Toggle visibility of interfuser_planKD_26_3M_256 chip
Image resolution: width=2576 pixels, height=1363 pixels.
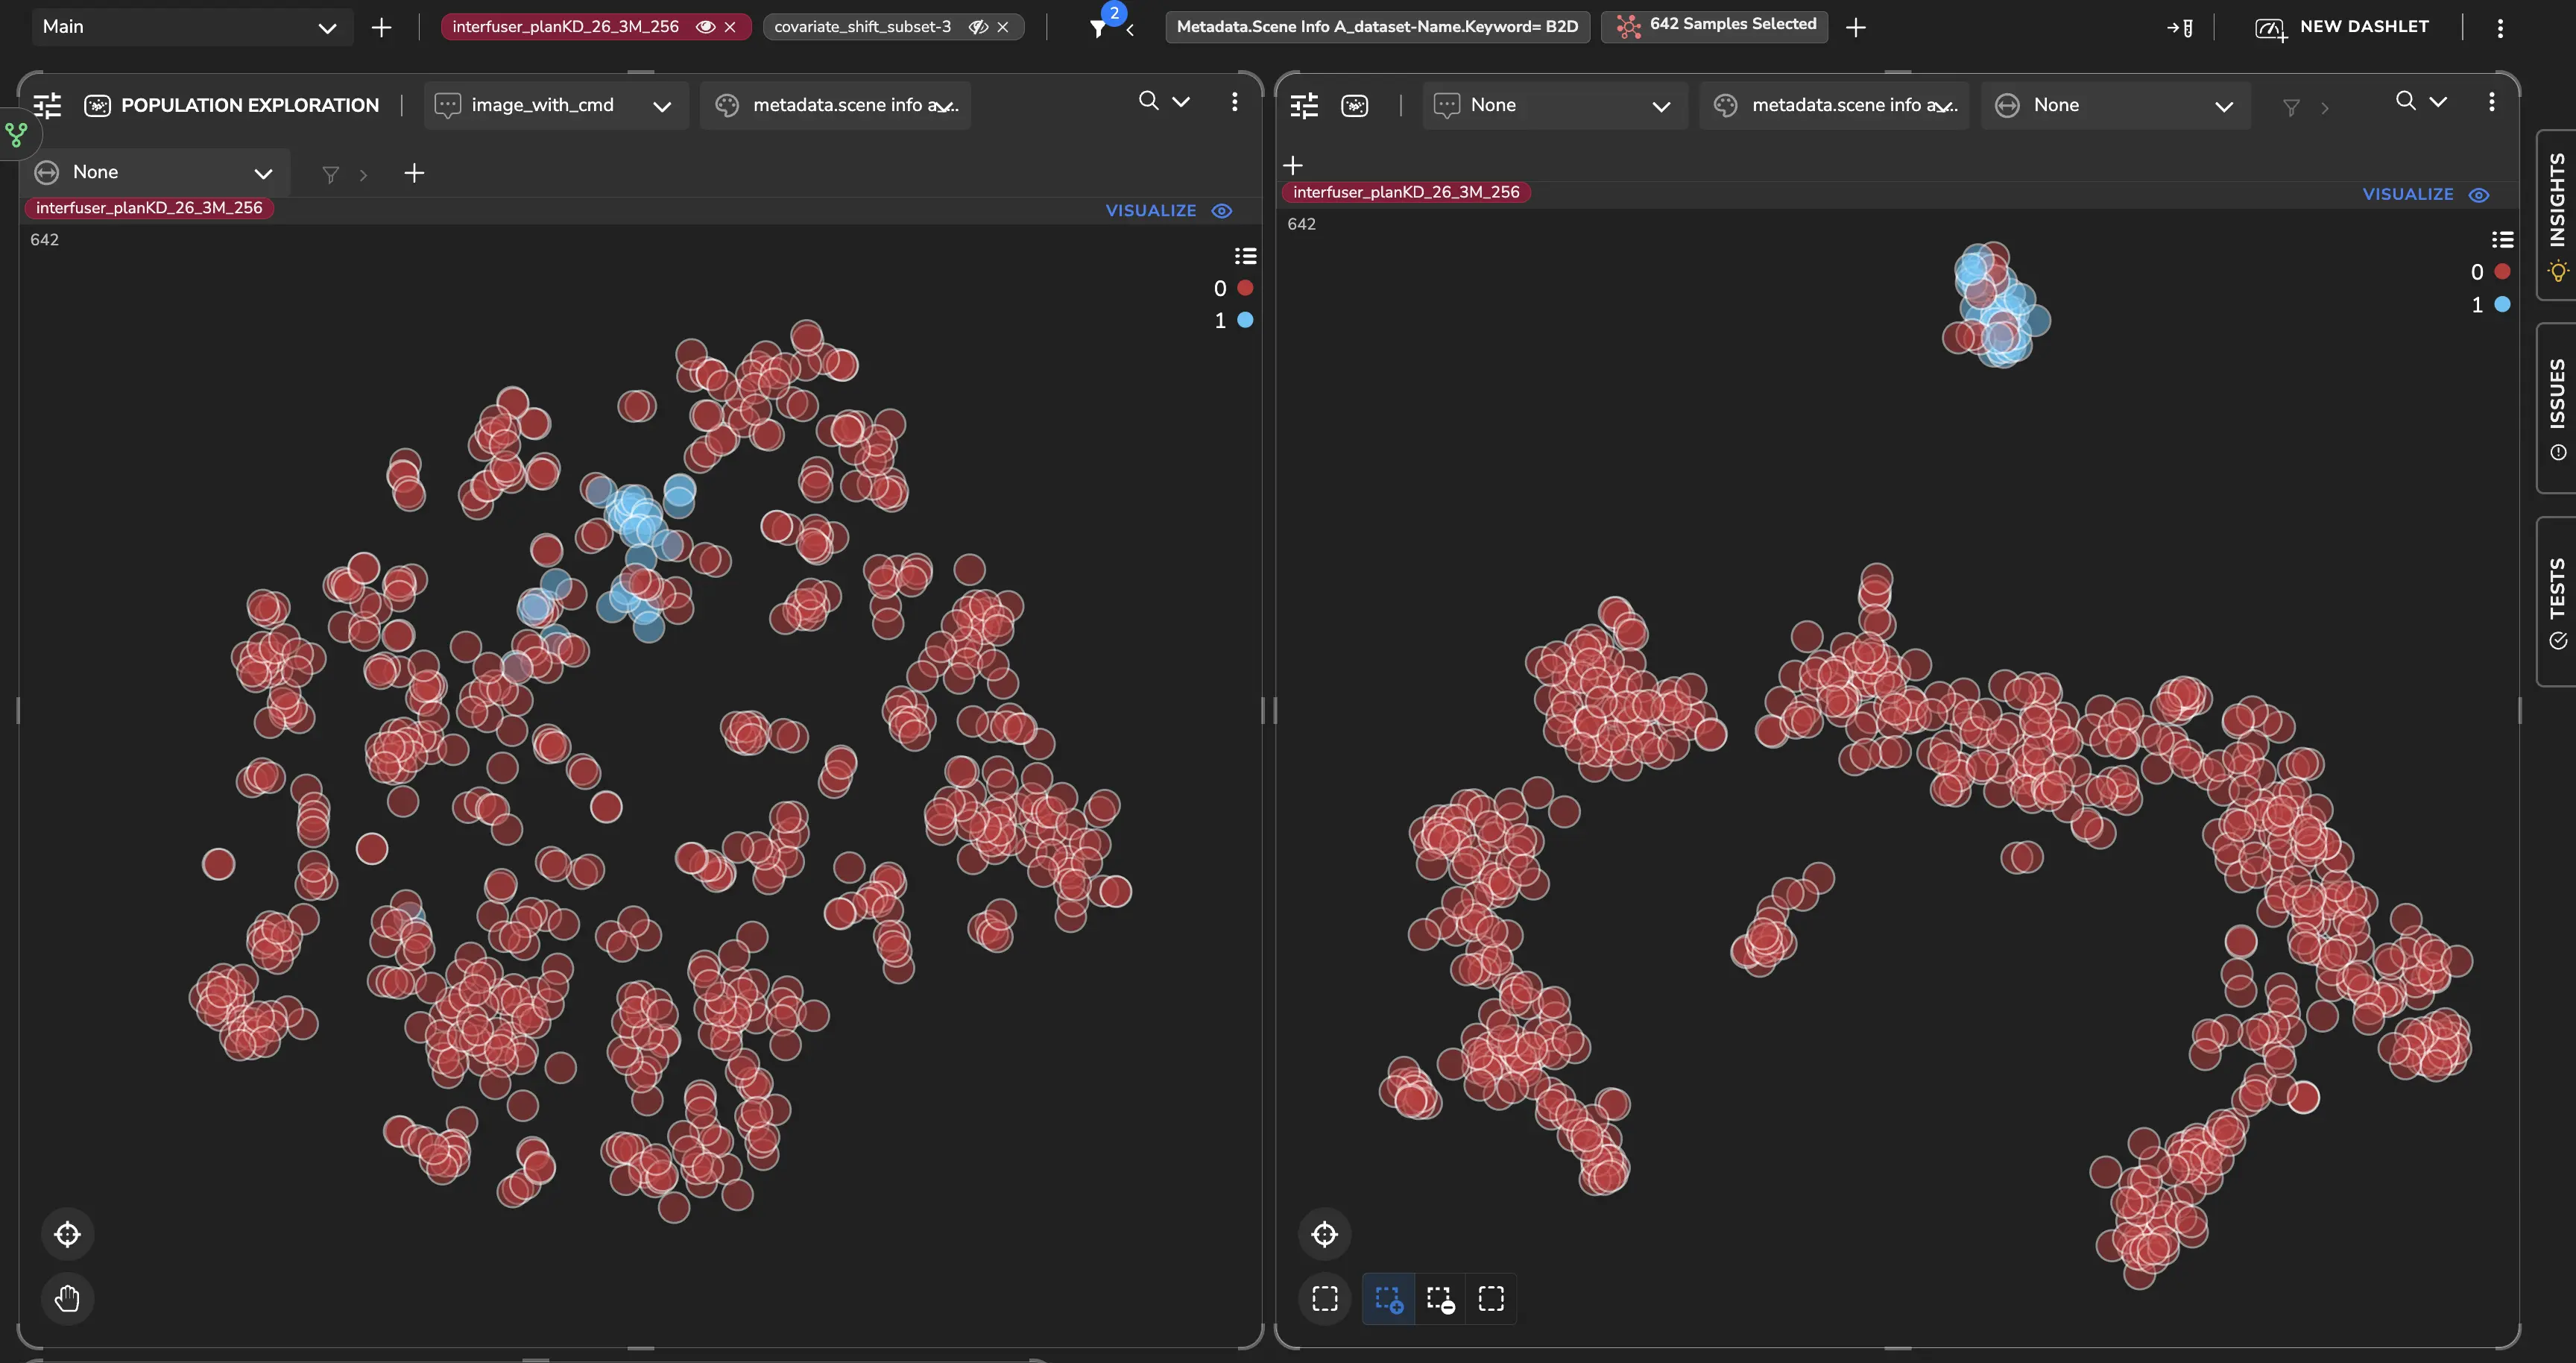click(705, 27)
